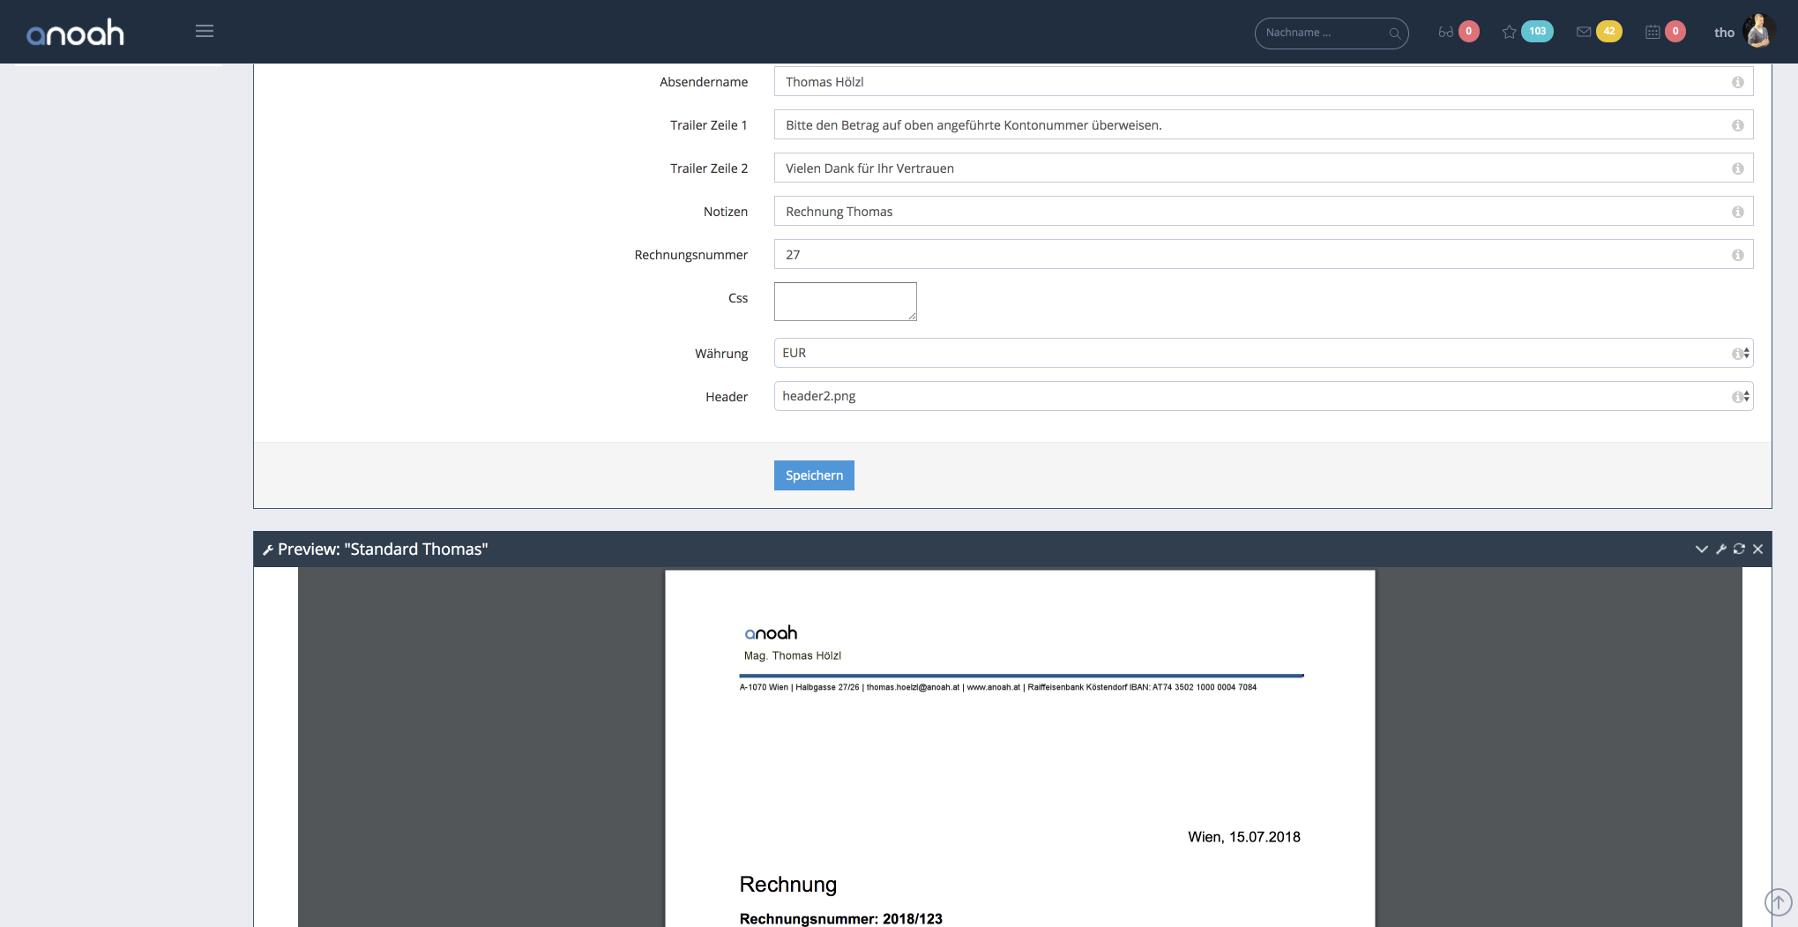Viewport: 1798px width, 927px height.
Task: Open the mail envelope icon
Action: point(1583,32)
